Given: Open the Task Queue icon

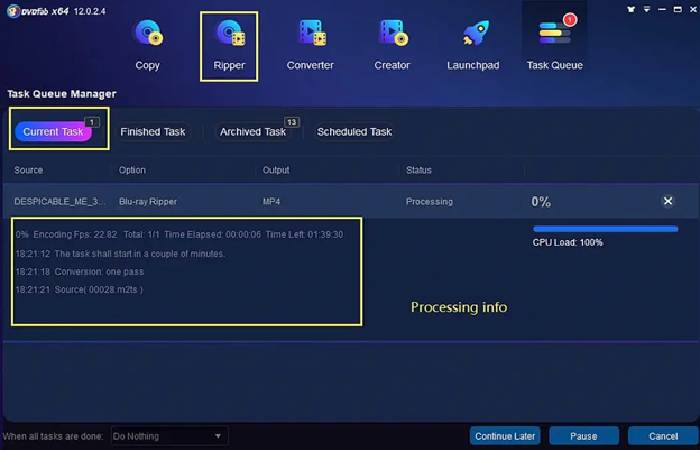Looking at the screenshot, I should pos(555,32).
